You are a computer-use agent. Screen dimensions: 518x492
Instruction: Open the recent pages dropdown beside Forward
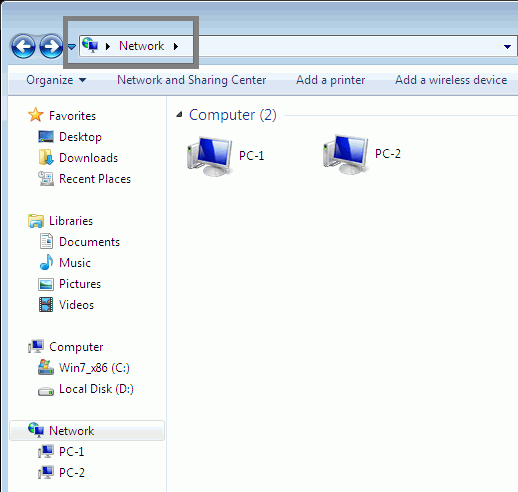(72, 47)
